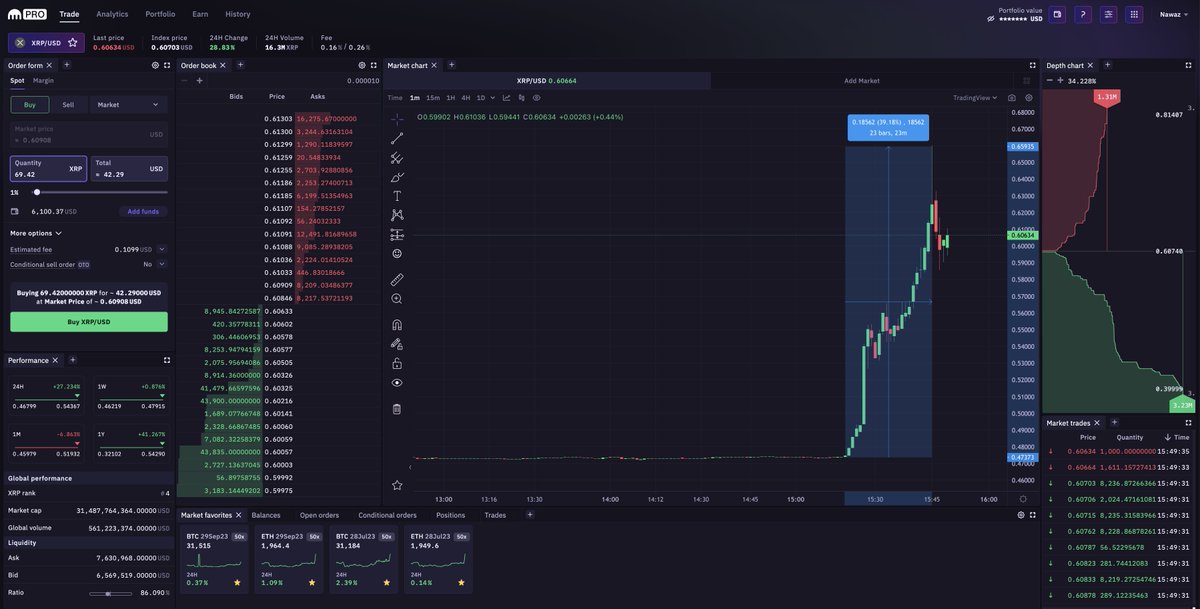This screenshot has width=1200, height=609.
Task: Open the help icon in the top bar
Action: tap(1082, 12)
